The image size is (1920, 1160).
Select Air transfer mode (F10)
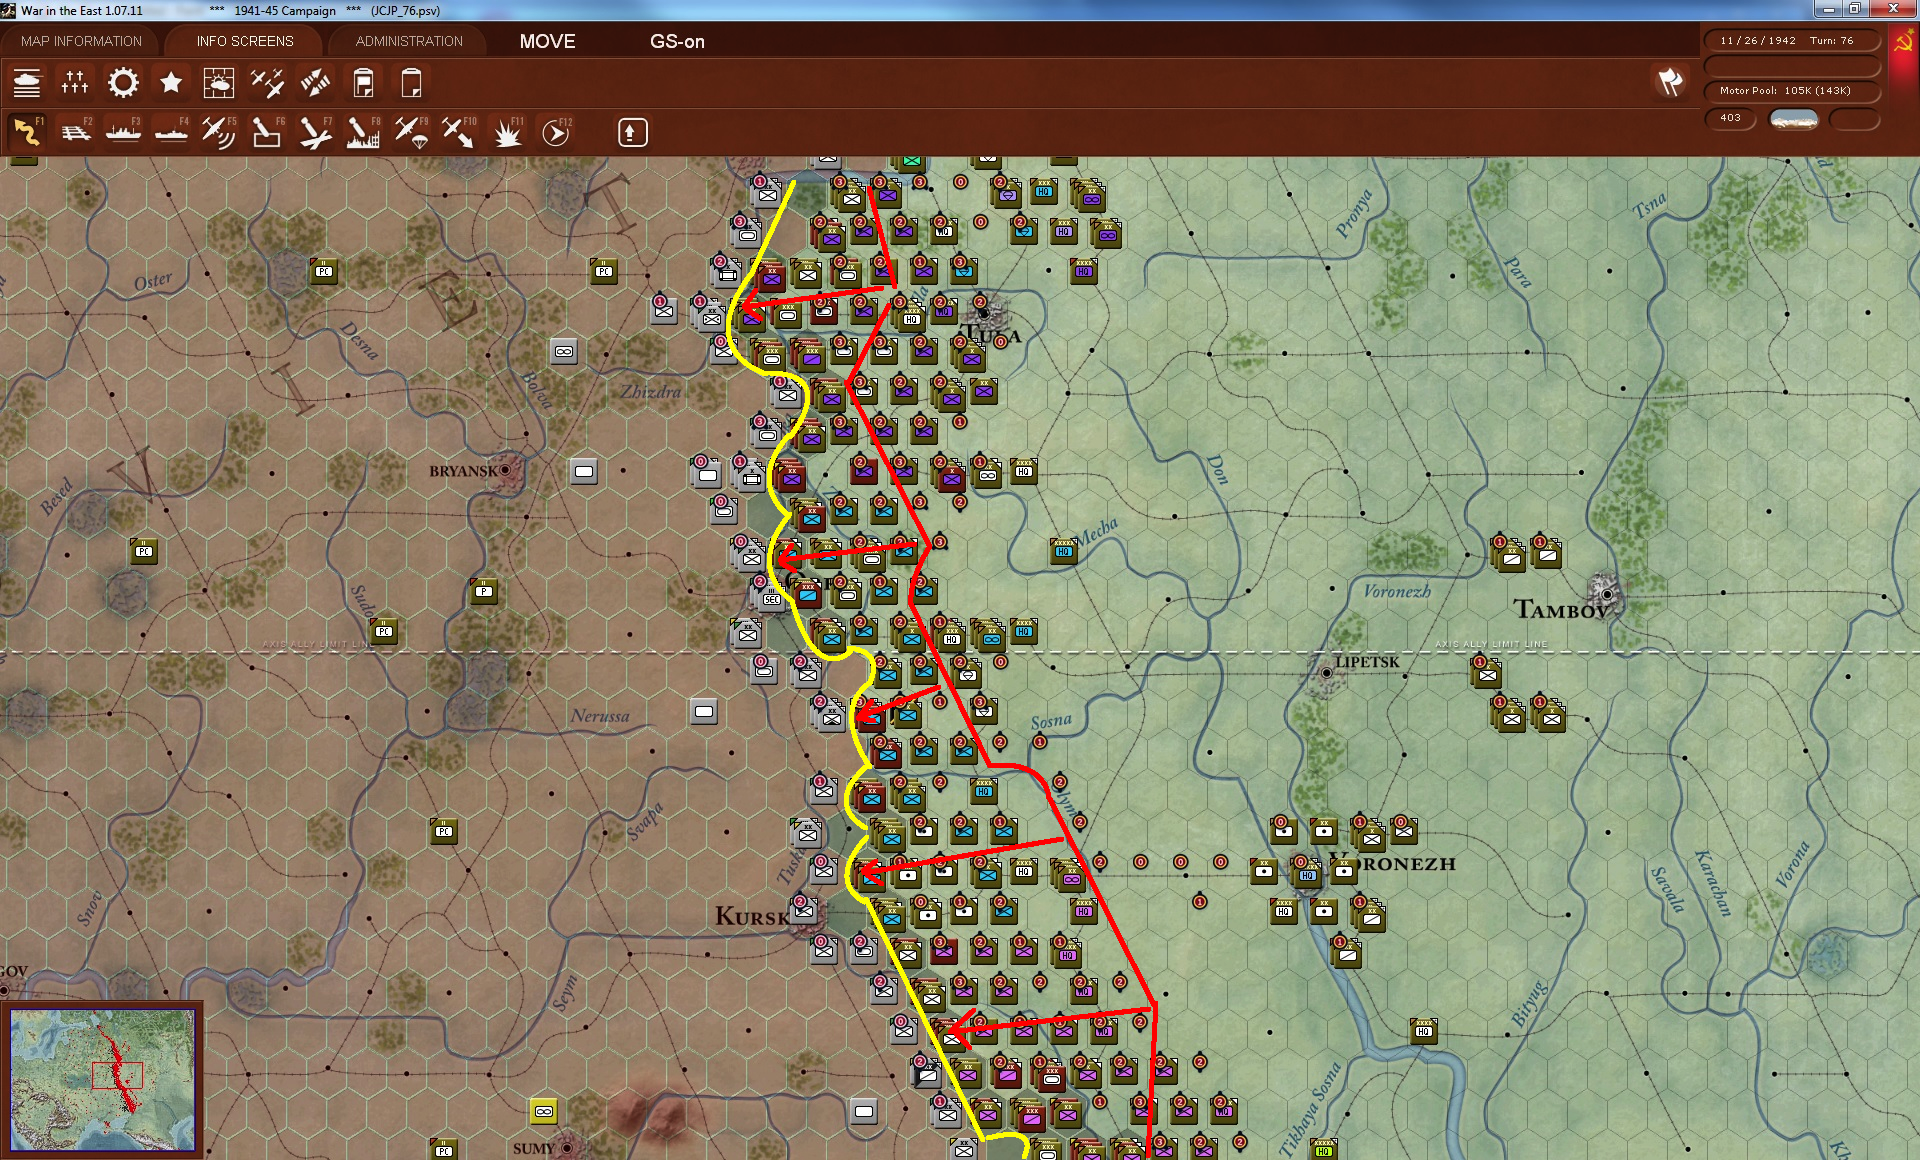click(x=459, y=132)
